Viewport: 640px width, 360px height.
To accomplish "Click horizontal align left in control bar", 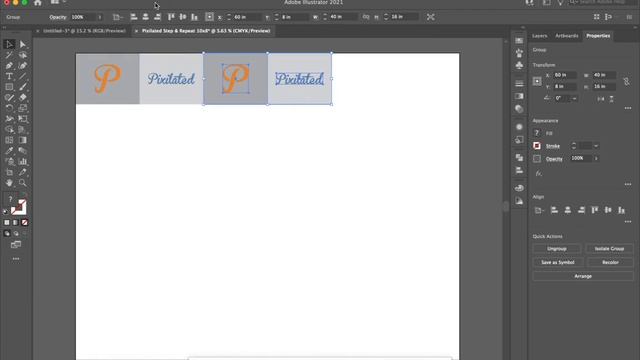I will [134, 17].
